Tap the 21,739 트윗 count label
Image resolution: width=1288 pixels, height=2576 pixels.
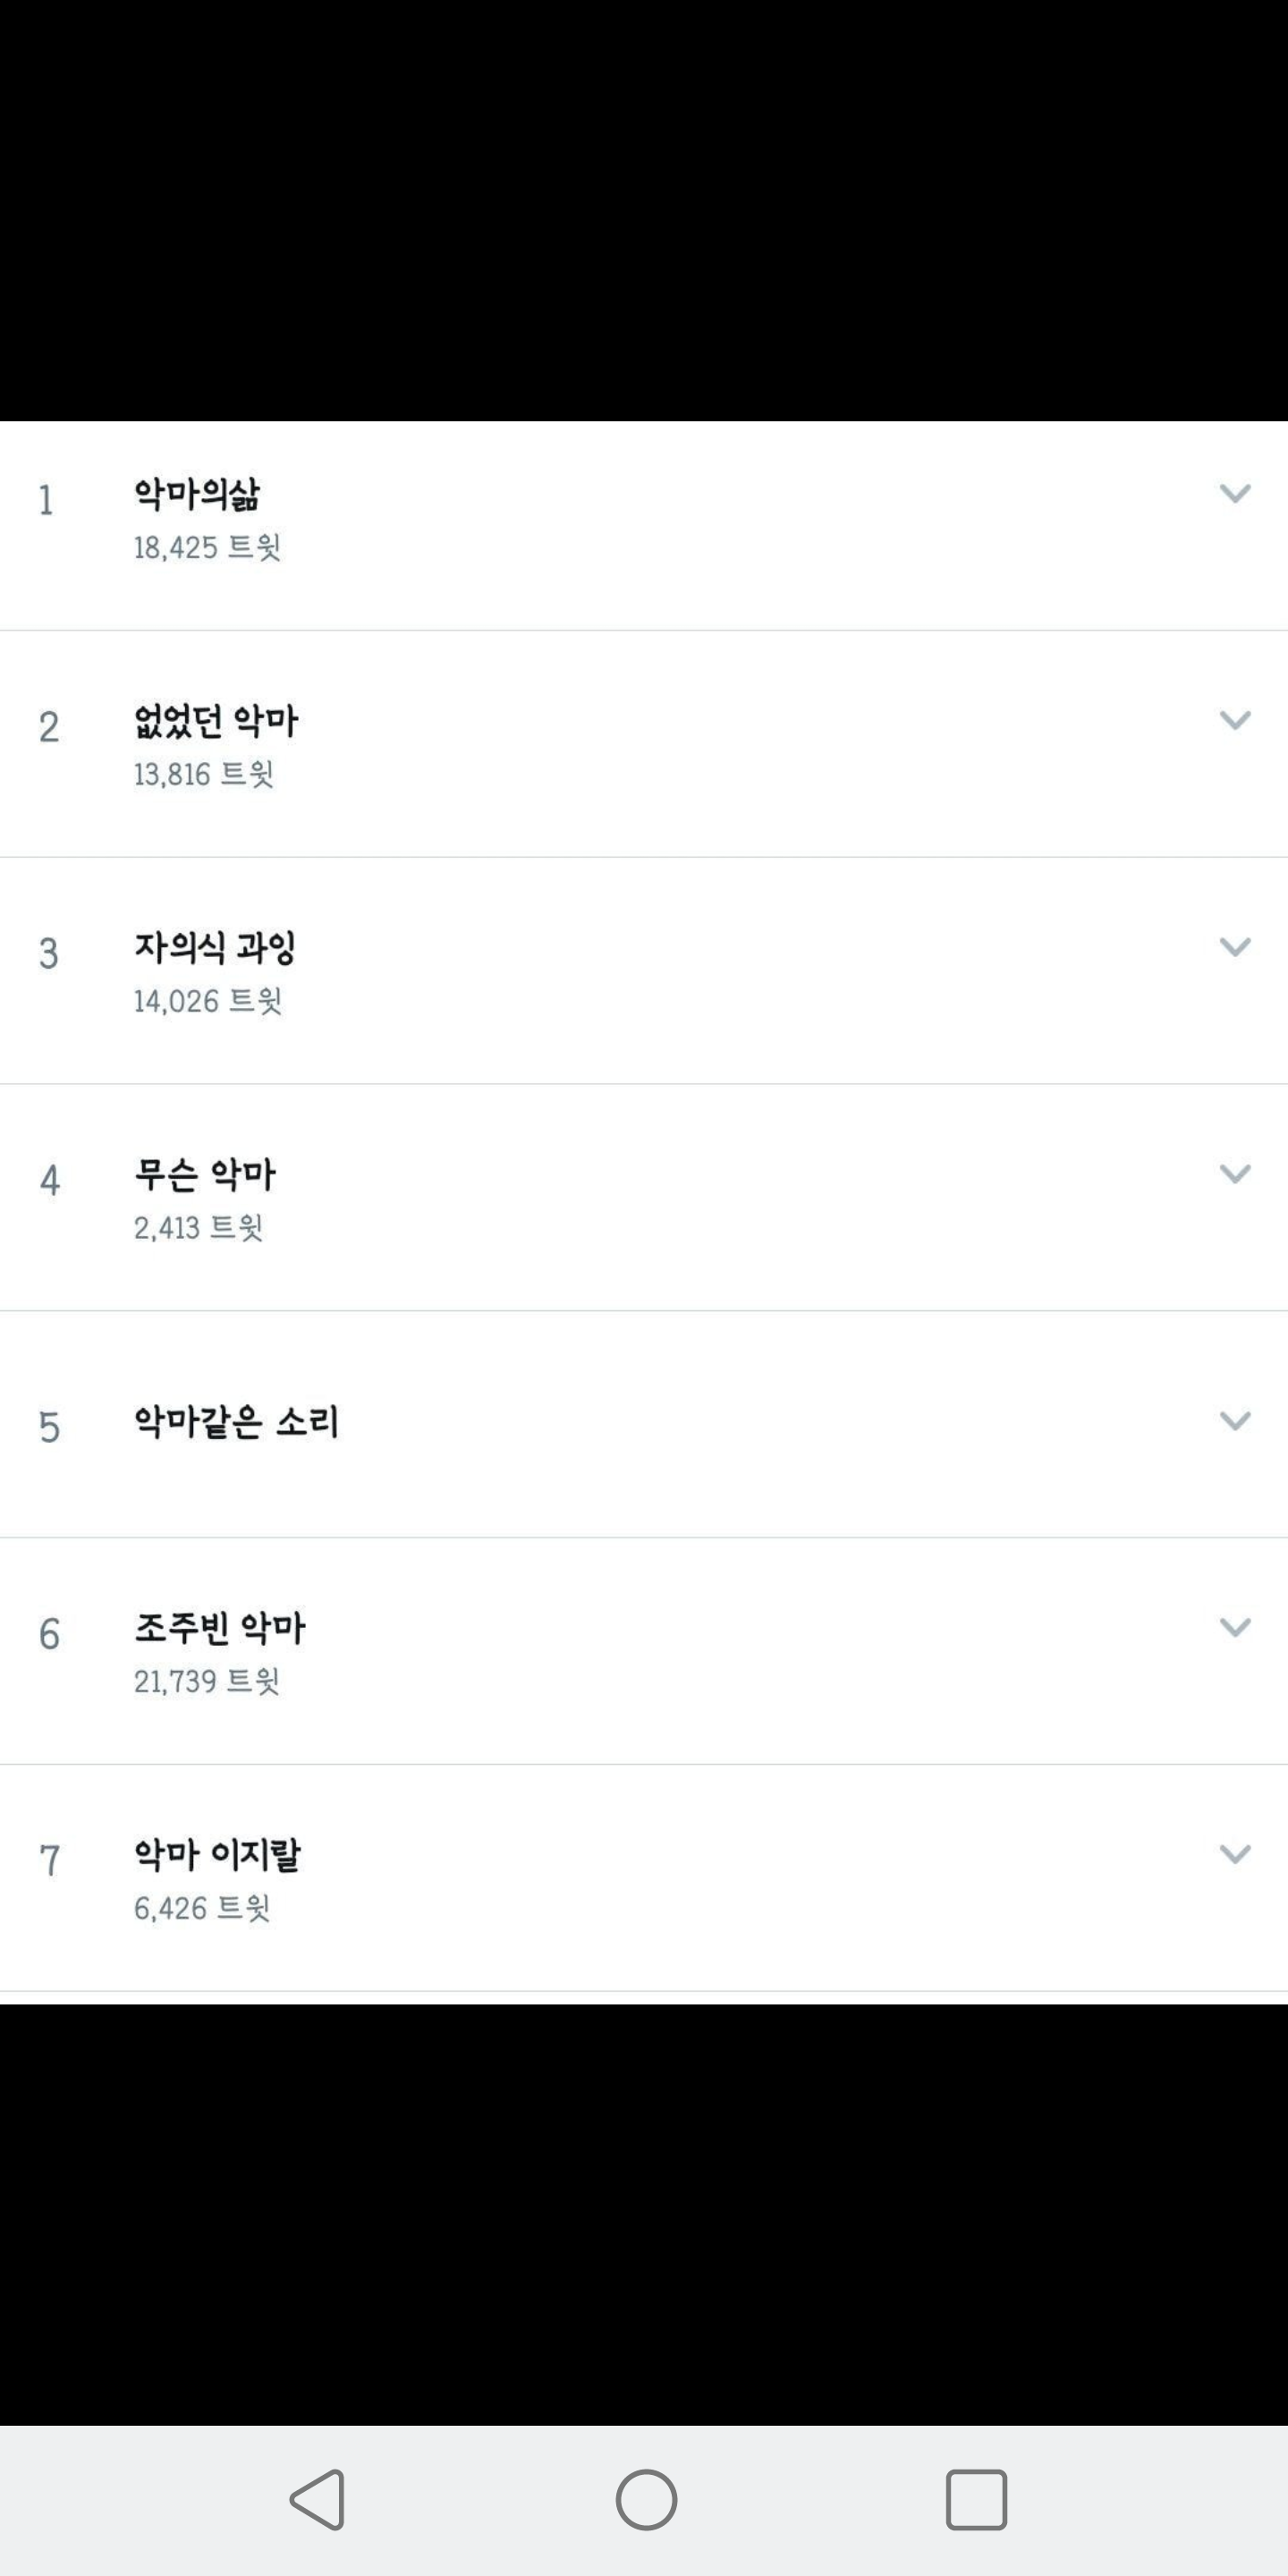point(206,1682)
